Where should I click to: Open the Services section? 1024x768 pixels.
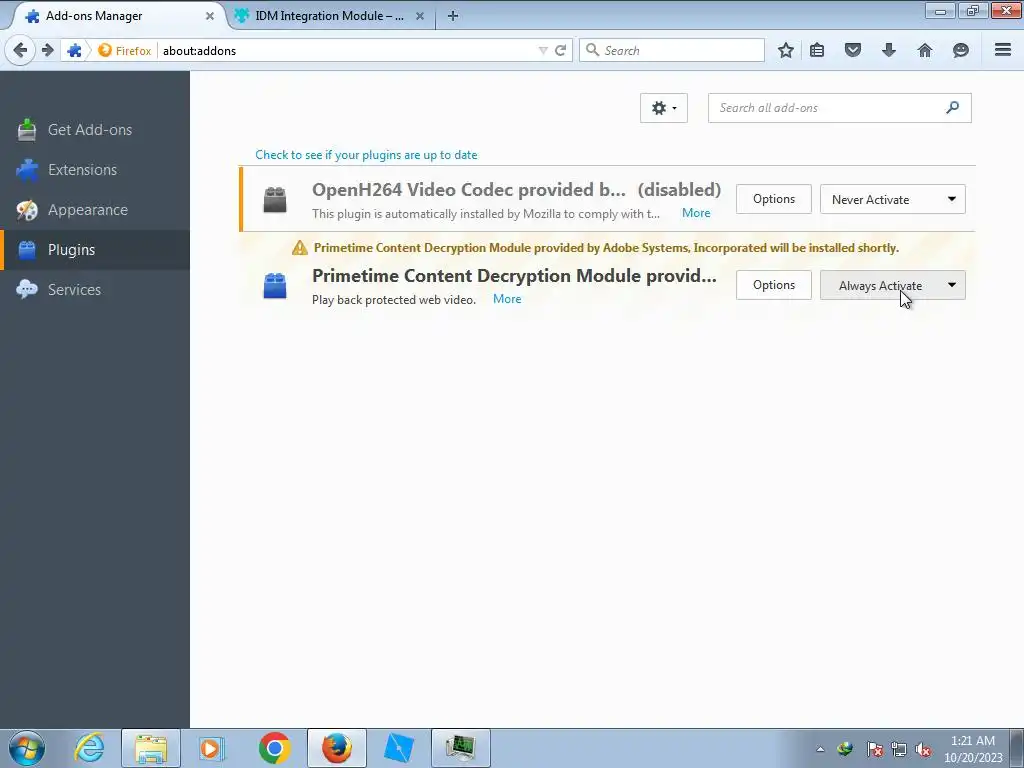(95, 289)
